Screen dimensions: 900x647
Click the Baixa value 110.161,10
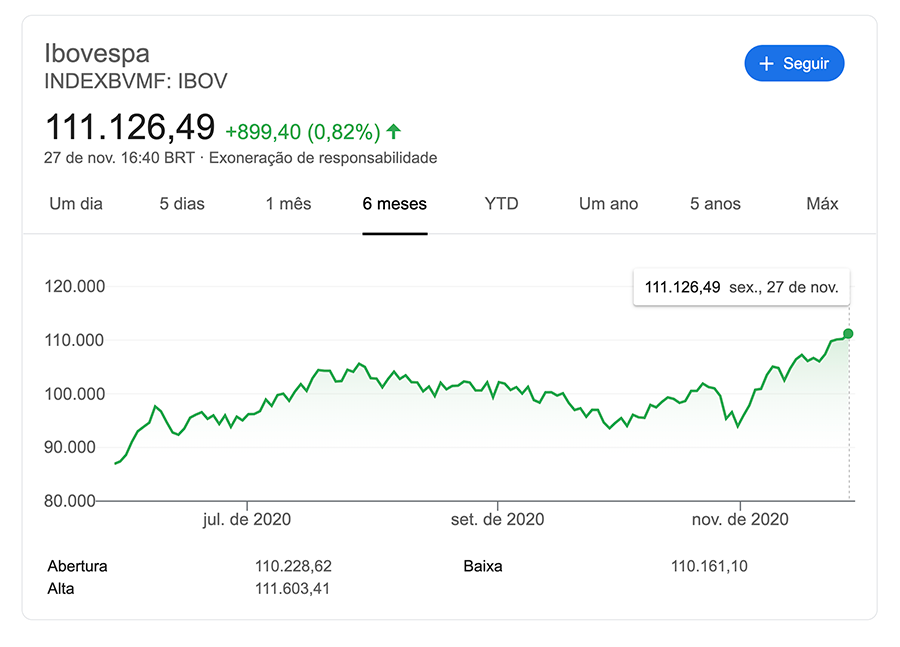(x=709, y=566)
